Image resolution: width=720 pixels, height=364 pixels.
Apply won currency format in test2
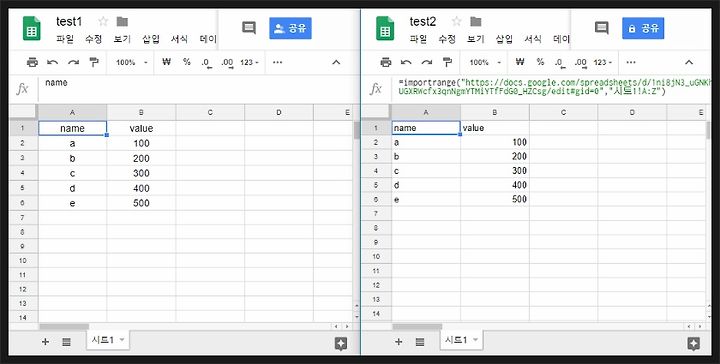[x=520, y=62]
